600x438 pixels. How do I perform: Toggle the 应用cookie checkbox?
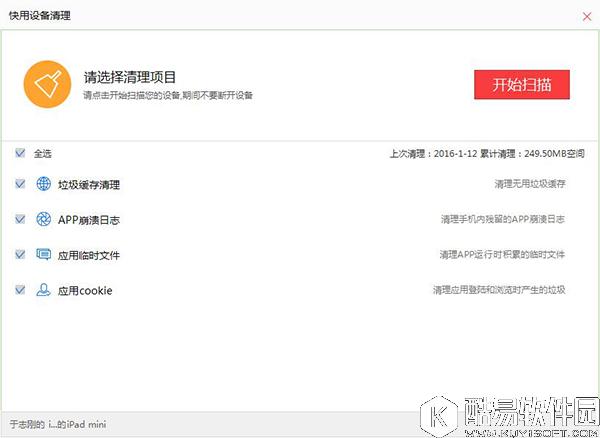tap(20, 290)
